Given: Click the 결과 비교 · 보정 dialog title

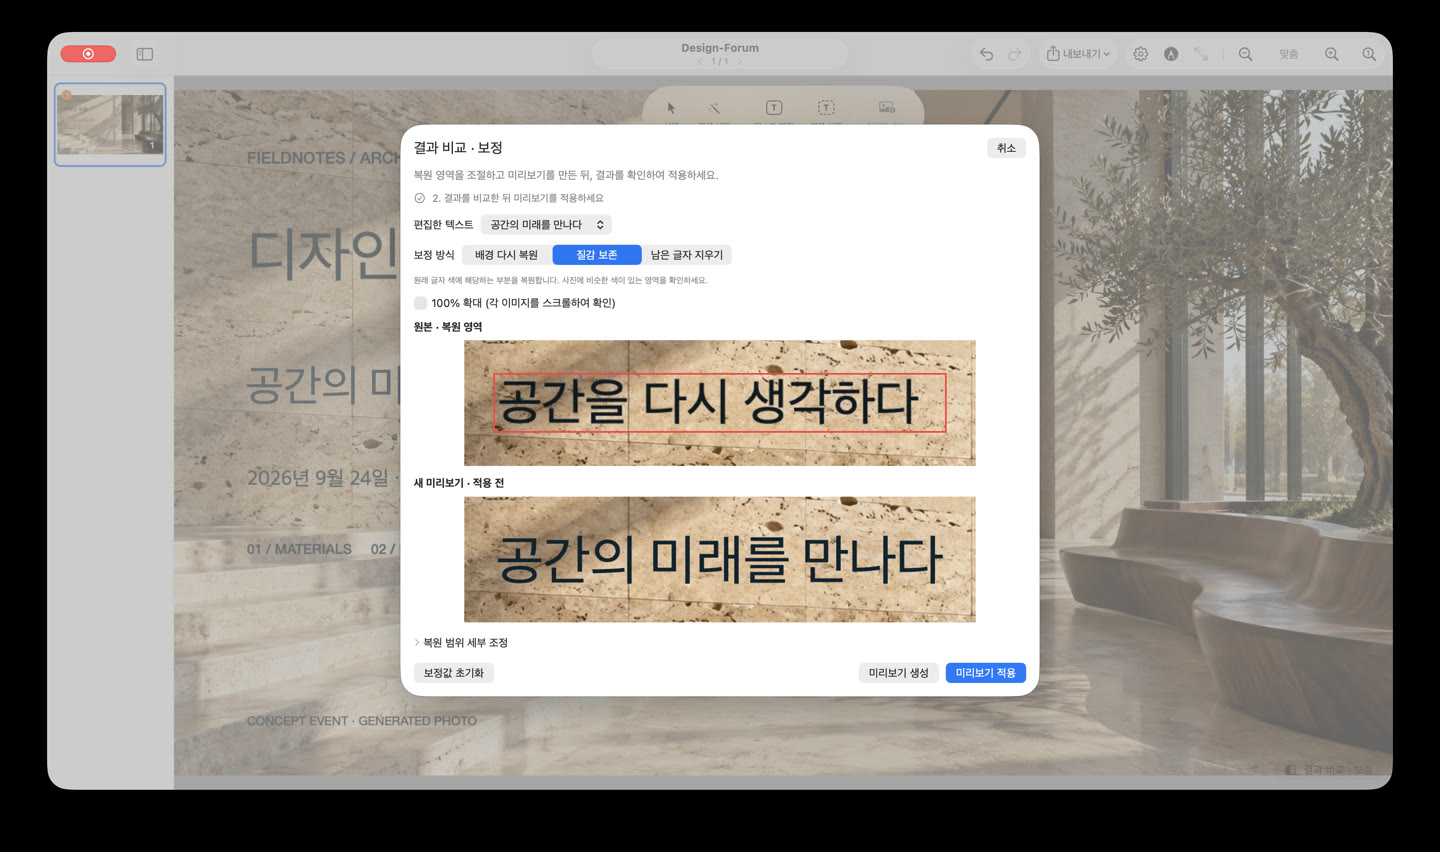Looking at the screenshot, I should pos(458,148).
